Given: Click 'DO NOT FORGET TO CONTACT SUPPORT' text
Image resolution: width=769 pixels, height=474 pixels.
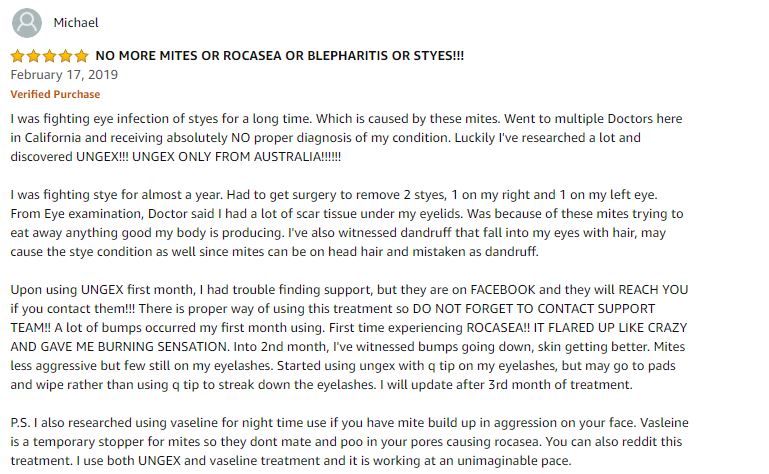Looking at the screenshot, I should click(x=534, y=309).
